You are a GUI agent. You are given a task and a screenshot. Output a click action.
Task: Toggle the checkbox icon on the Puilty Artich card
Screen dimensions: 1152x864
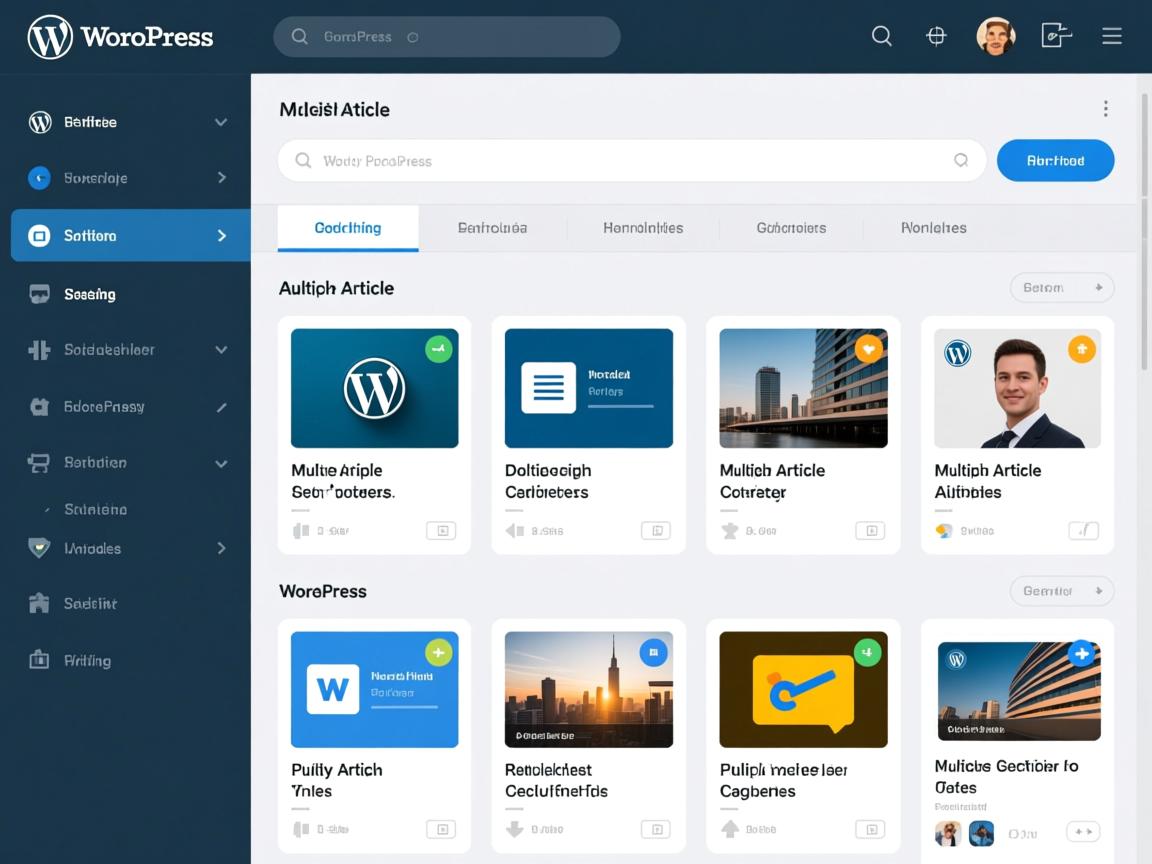440,829
